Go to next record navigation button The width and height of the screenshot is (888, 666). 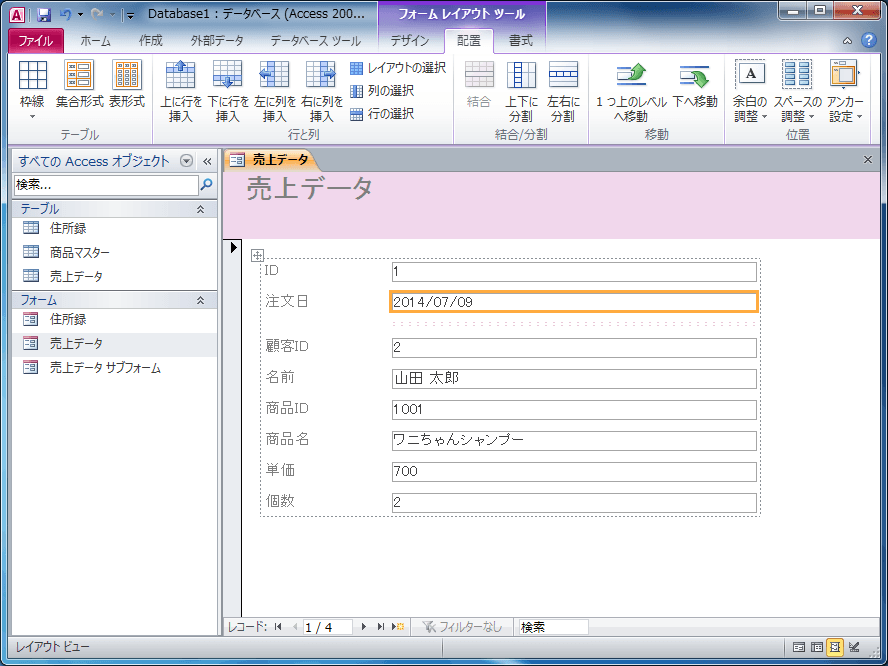364,626
